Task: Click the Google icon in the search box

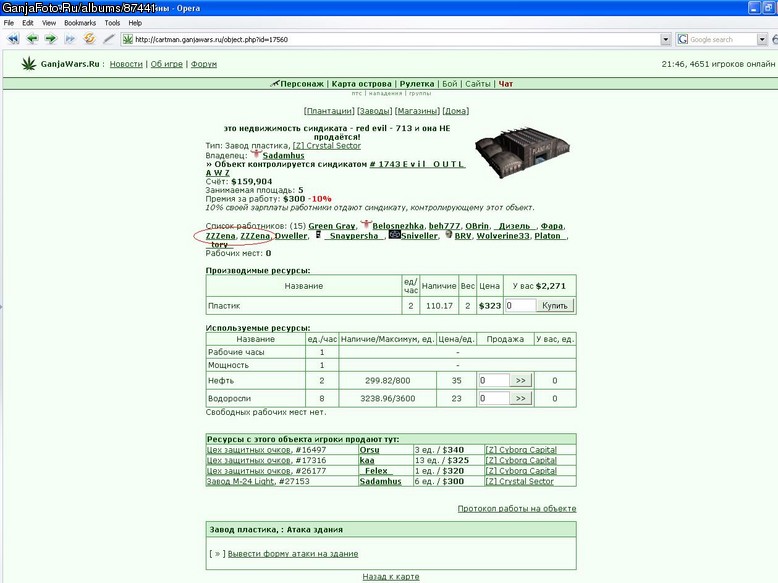Action: click(x=683, y=39)
